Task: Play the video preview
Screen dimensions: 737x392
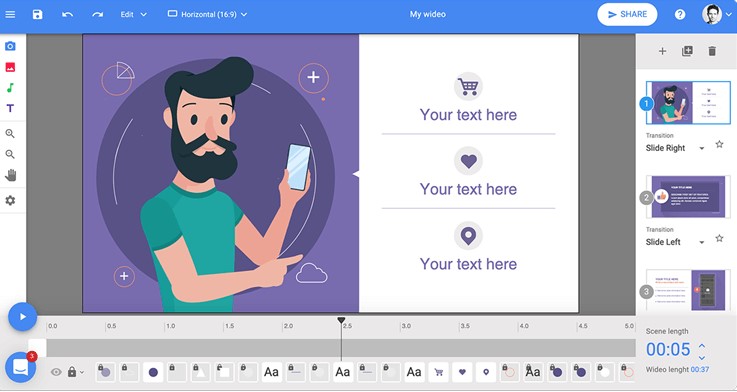Action: click(22, 317)
